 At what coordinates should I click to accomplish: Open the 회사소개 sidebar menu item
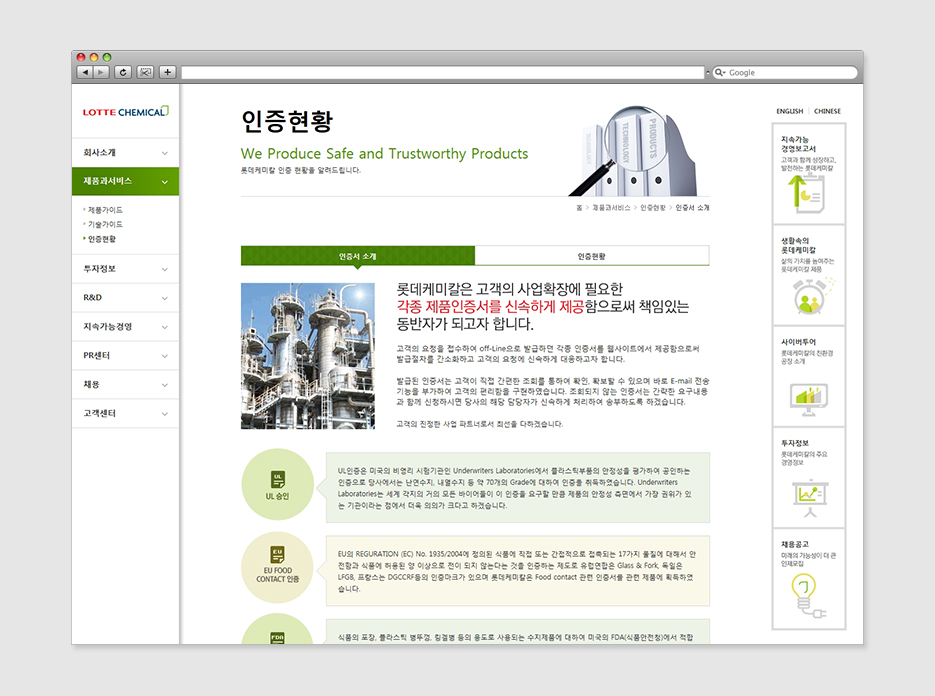(x=125, y=153)
